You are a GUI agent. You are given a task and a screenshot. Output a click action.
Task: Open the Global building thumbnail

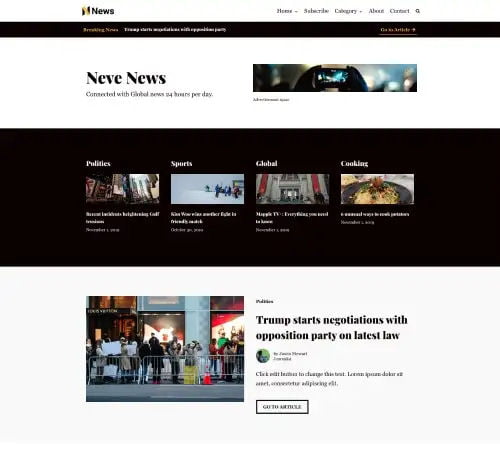(x=292, y=189)
